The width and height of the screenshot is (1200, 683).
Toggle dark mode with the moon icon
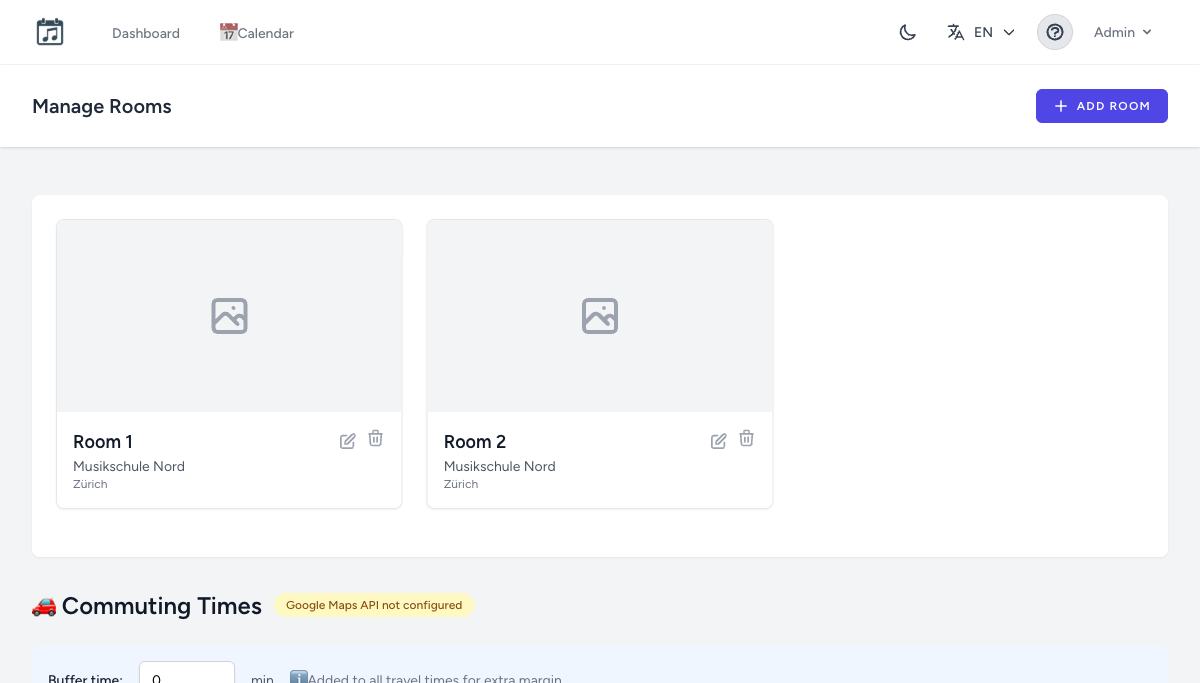[908, 32]
